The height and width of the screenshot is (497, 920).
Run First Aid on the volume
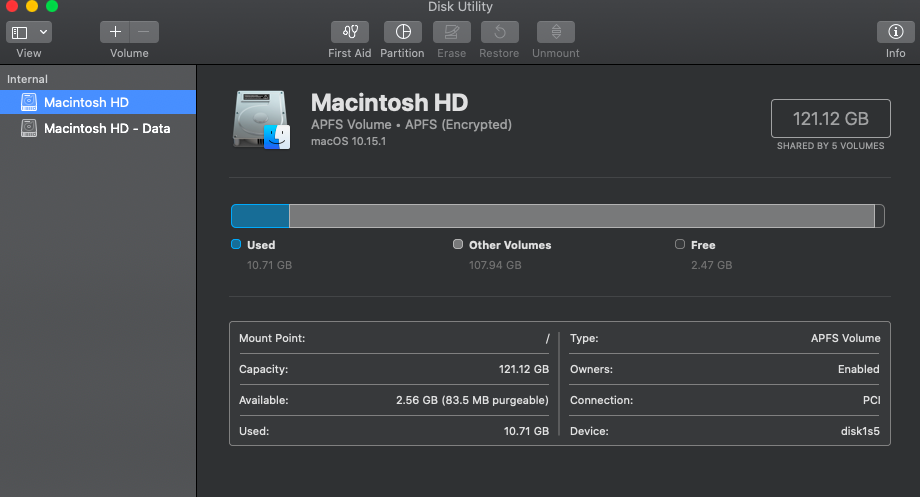[350, 32]
